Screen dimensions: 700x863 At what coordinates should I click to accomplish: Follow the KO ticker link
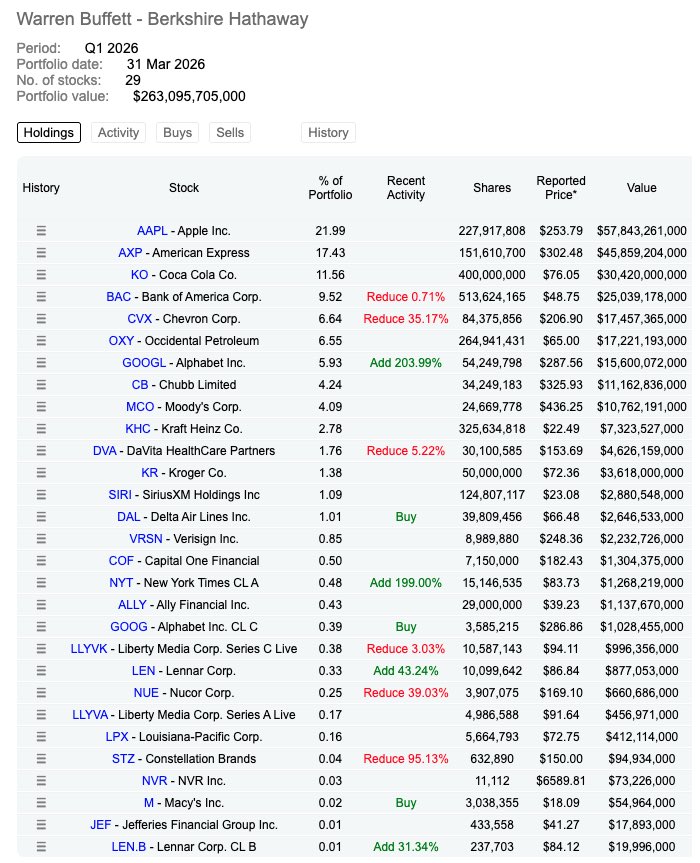139,275
